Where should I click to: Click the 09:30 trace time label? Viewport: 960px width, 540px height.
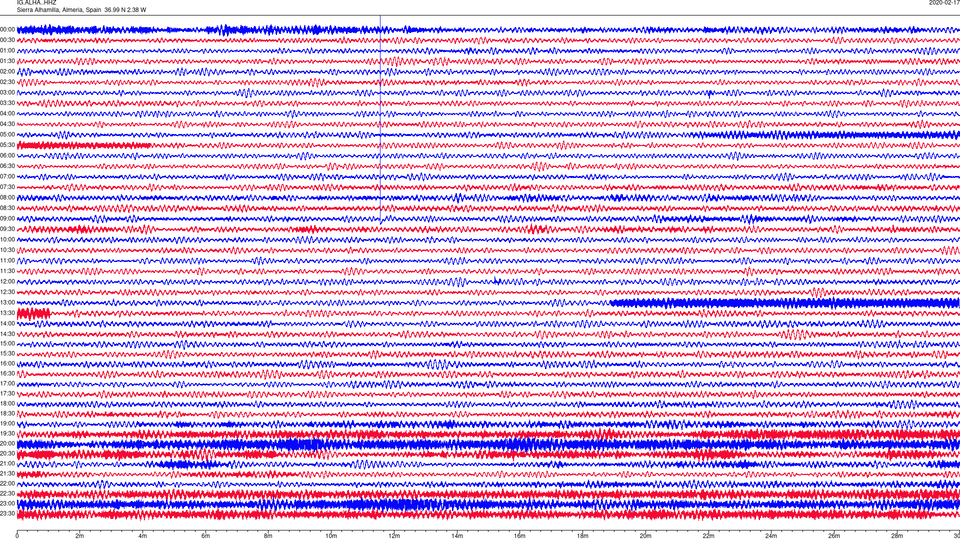pos(7,230)
